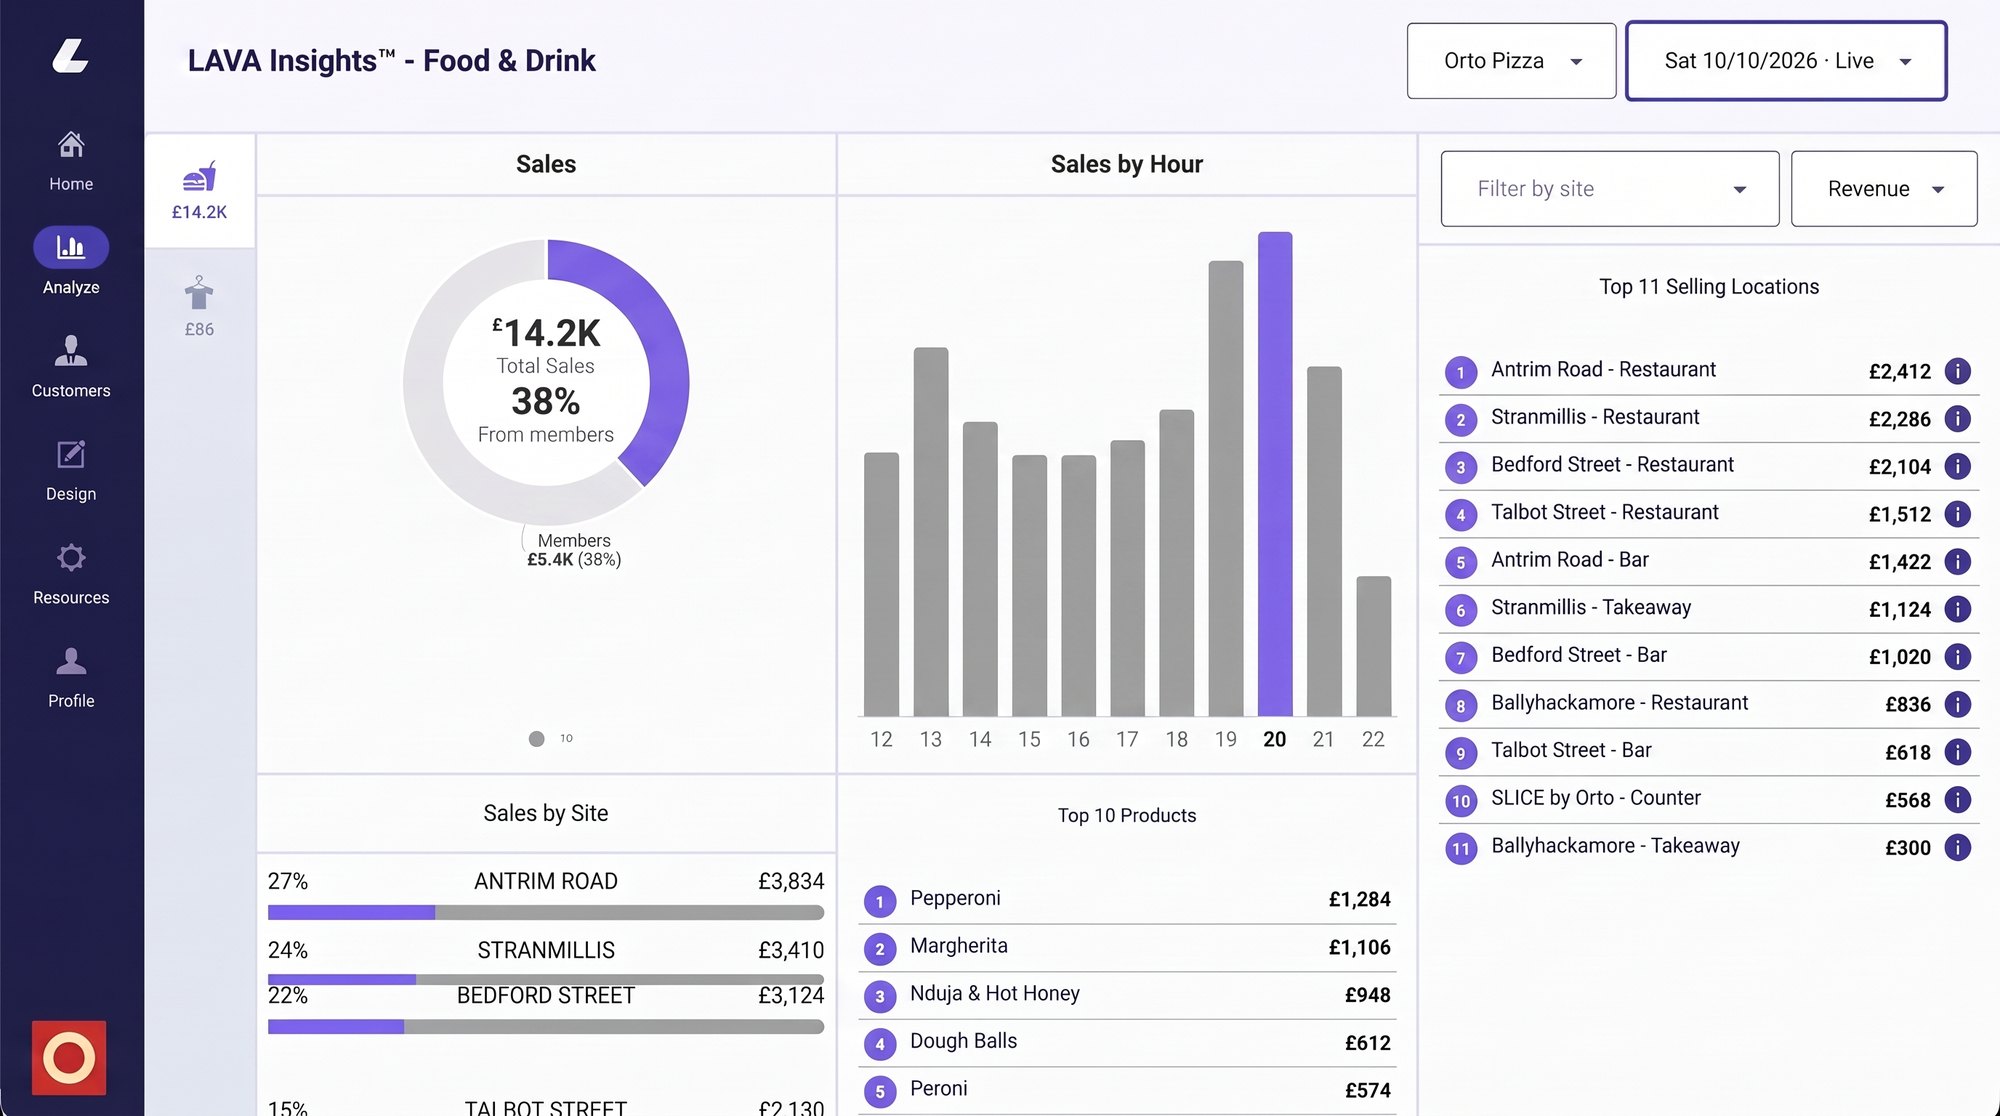Show info for Ballyhackamore - Takeaway
The width and height of the screenshot is (2000, 1116).
coord(1958,847)
